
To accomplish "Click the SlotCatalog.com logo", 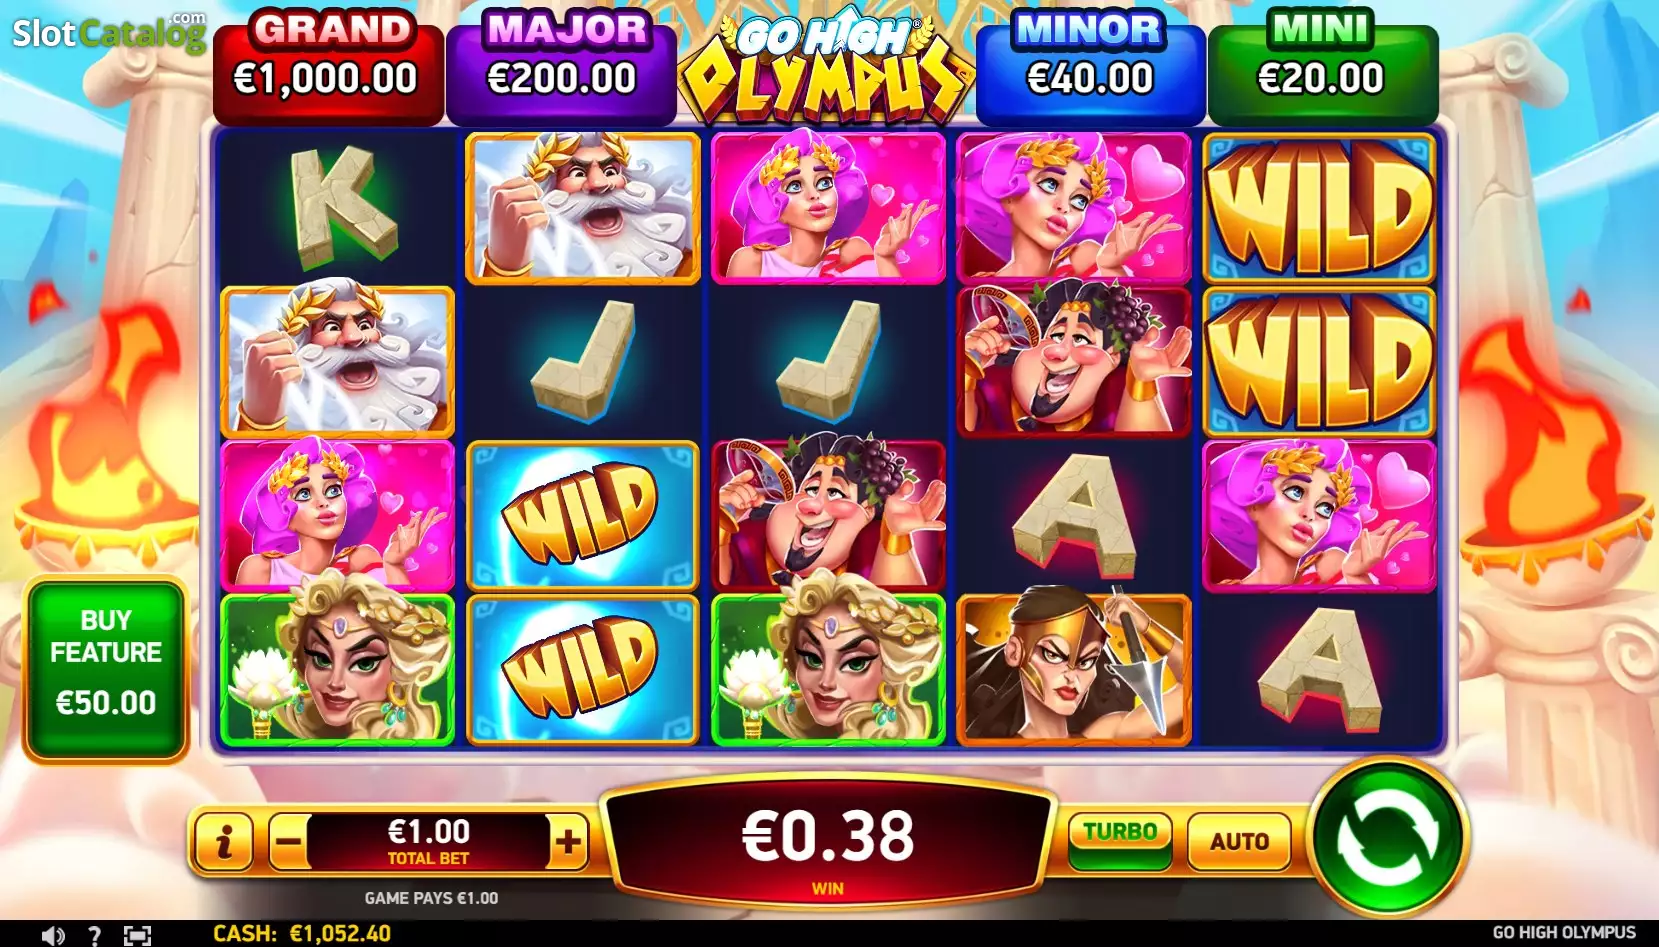I will point(109,32).
